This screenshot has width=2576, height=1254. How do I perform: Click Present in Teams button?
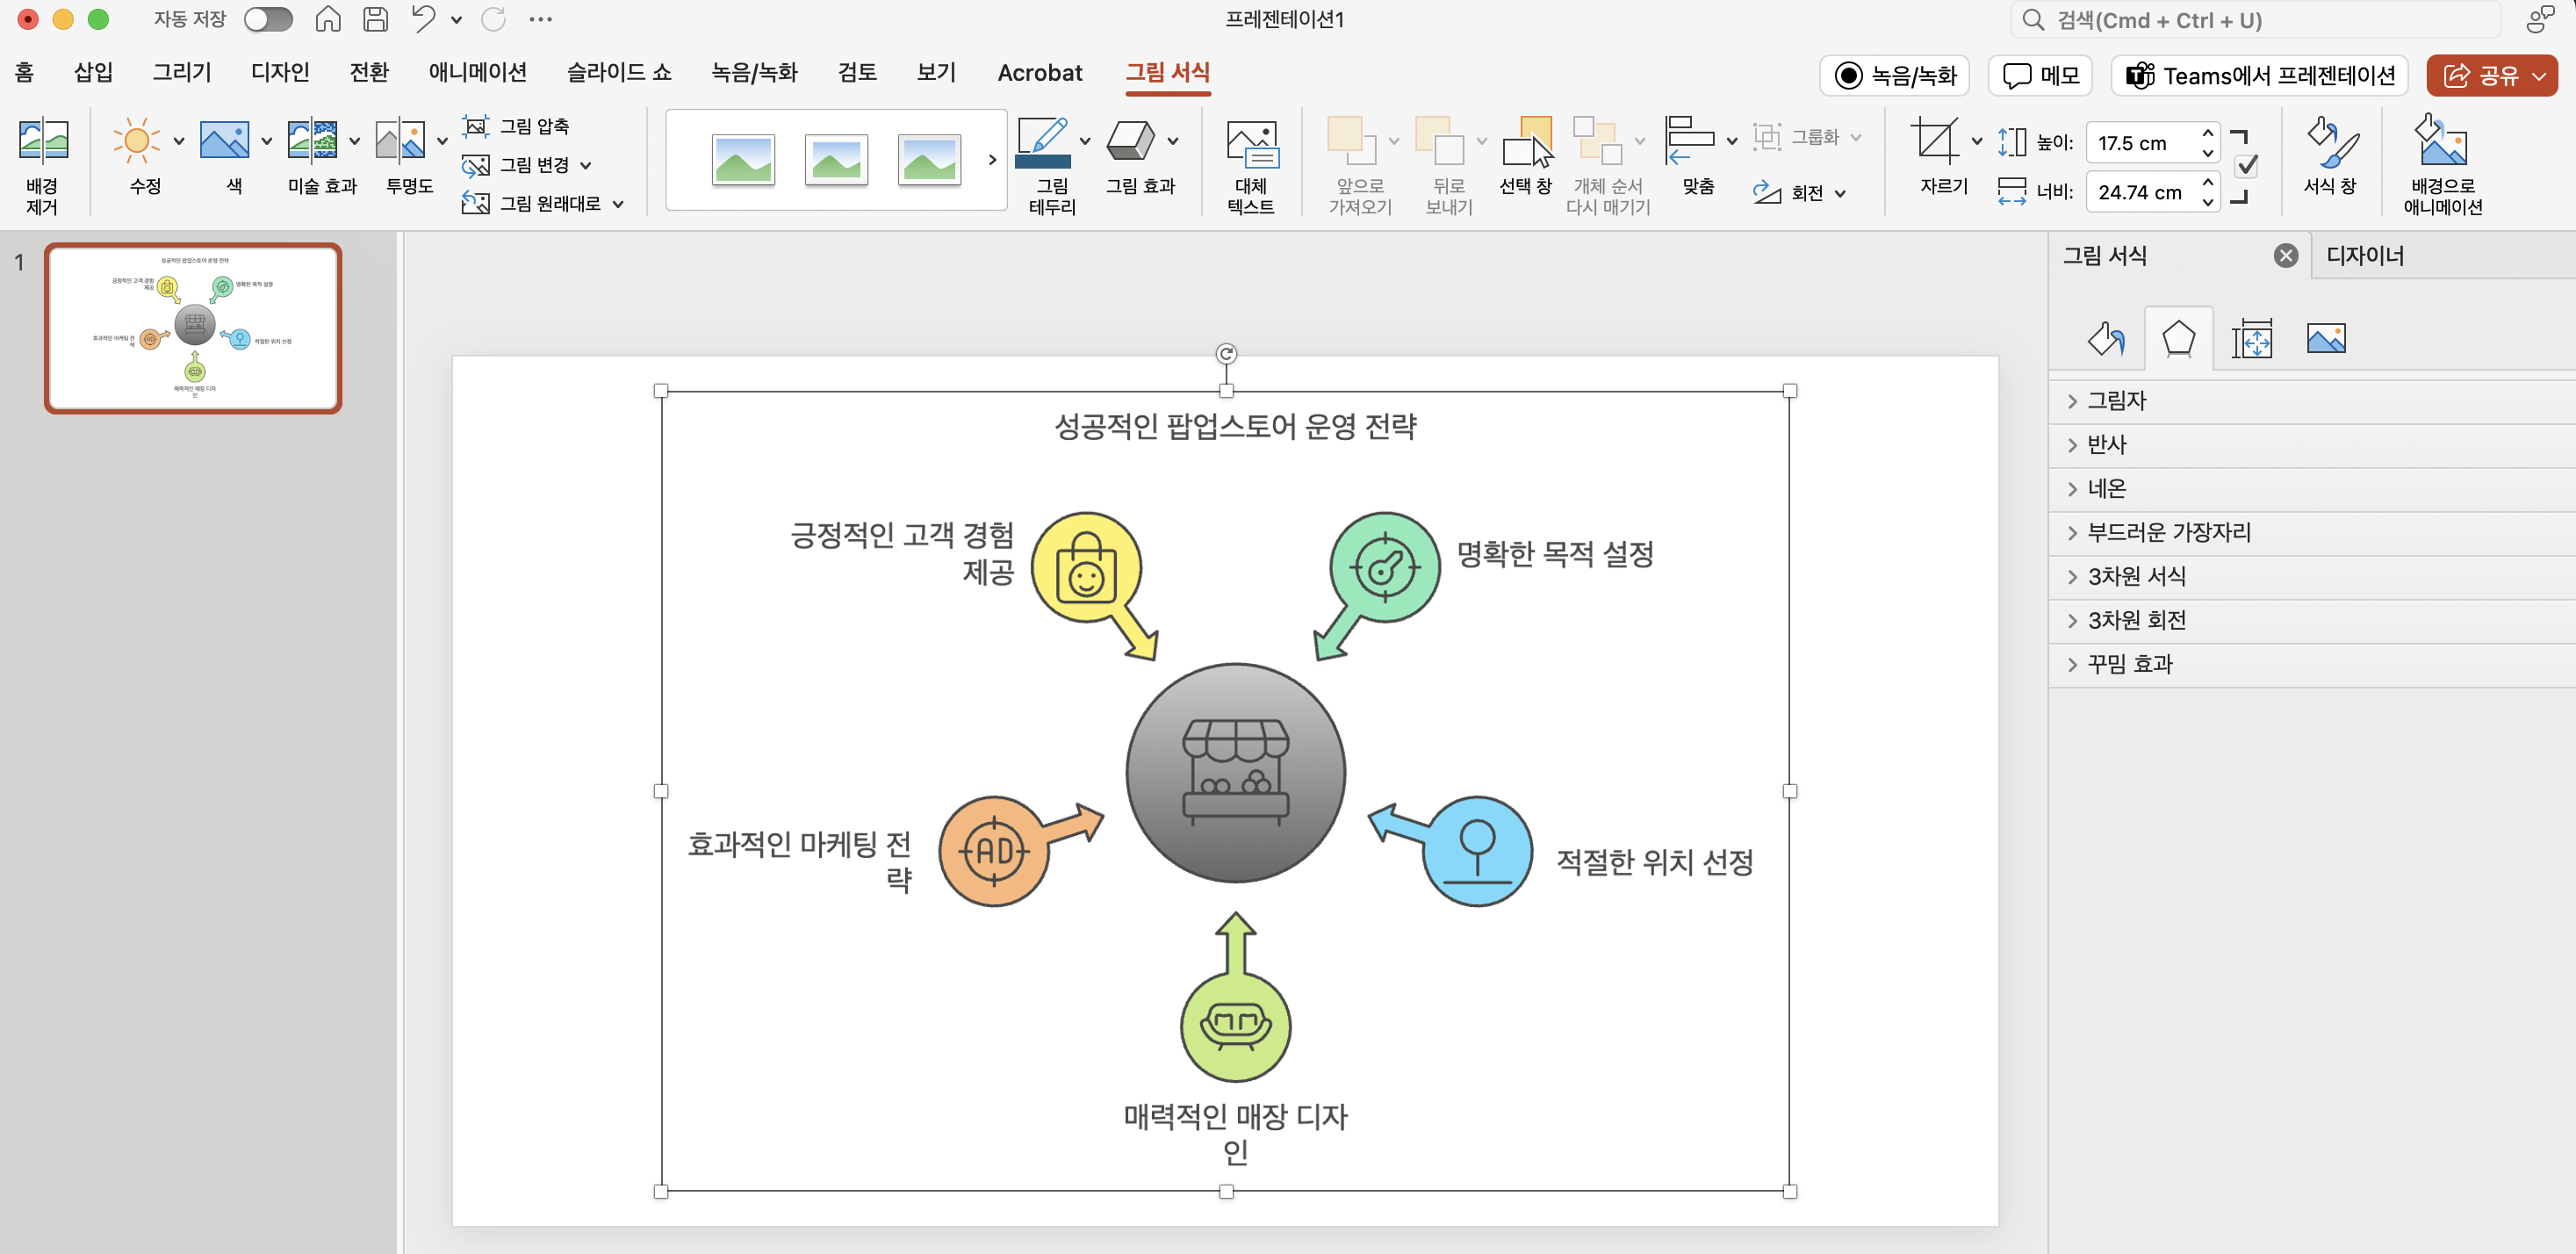[x=2258, y=76]
